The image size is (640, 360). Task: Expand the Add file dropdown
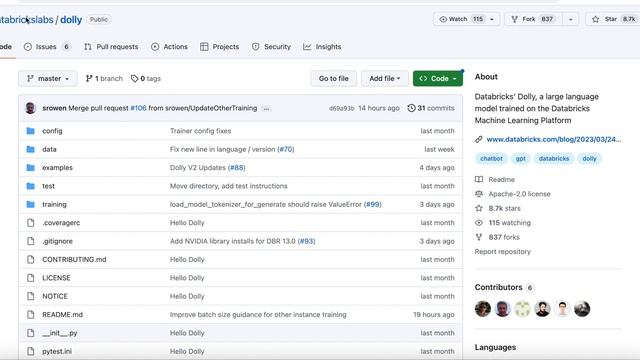tap(384, 78)
